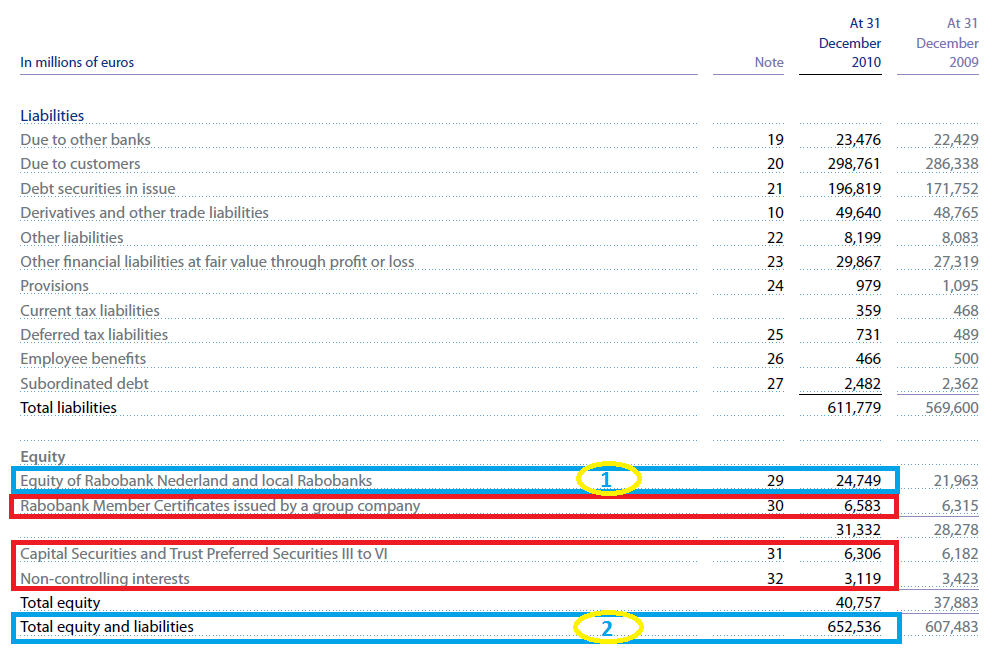The width and height of the screenshot is (998, 656).
Task: Click the "Non-controlling interests" row label
Action: tap(105, 579)
